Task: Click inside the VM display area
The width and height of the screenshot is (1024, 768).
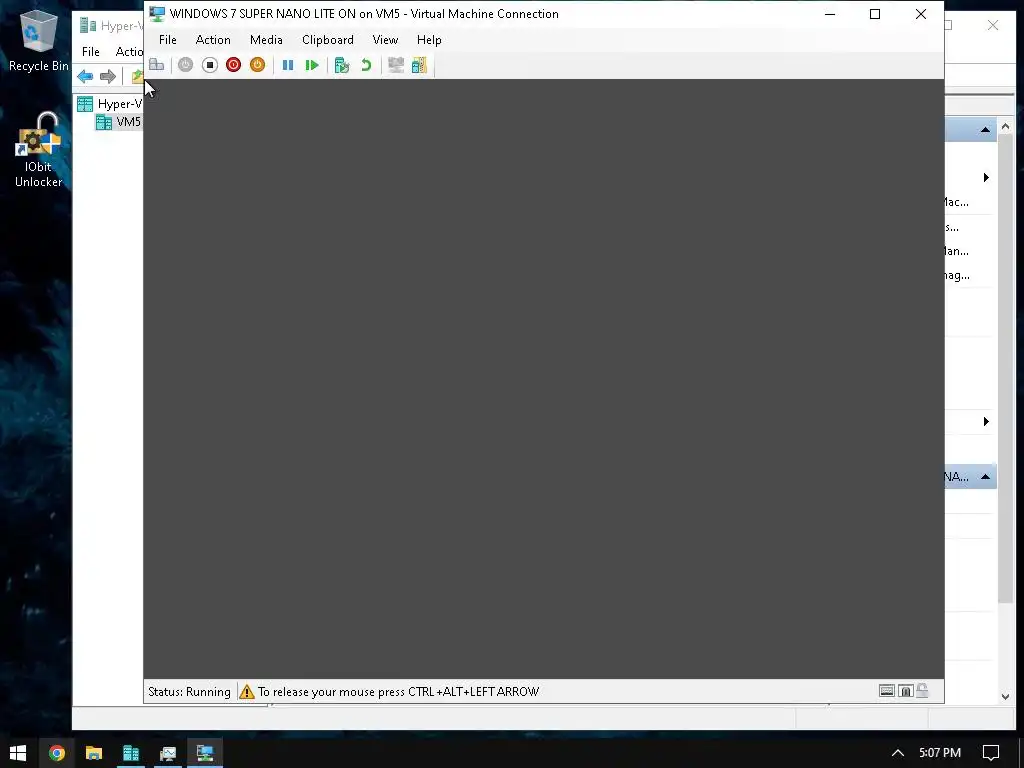Action: click(543, 379)
